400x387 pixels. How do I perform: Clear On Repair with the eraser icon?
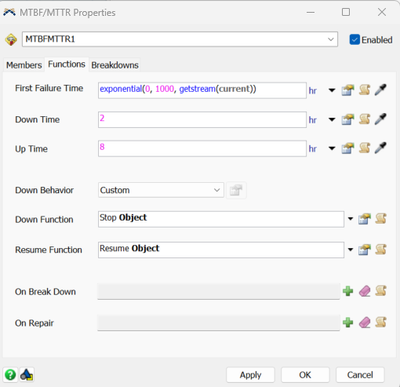click(365, 322)
